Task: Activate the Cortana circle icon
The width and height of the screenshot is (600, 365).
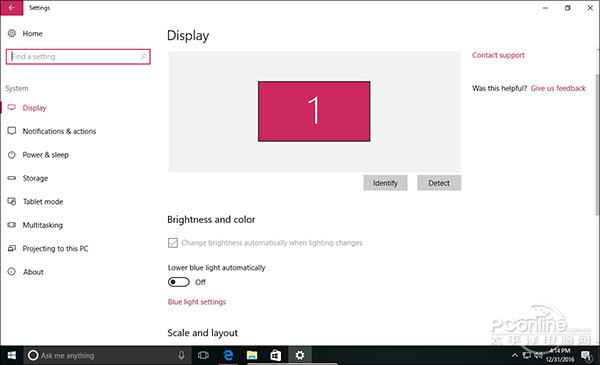Action: (x=33, y=355)
